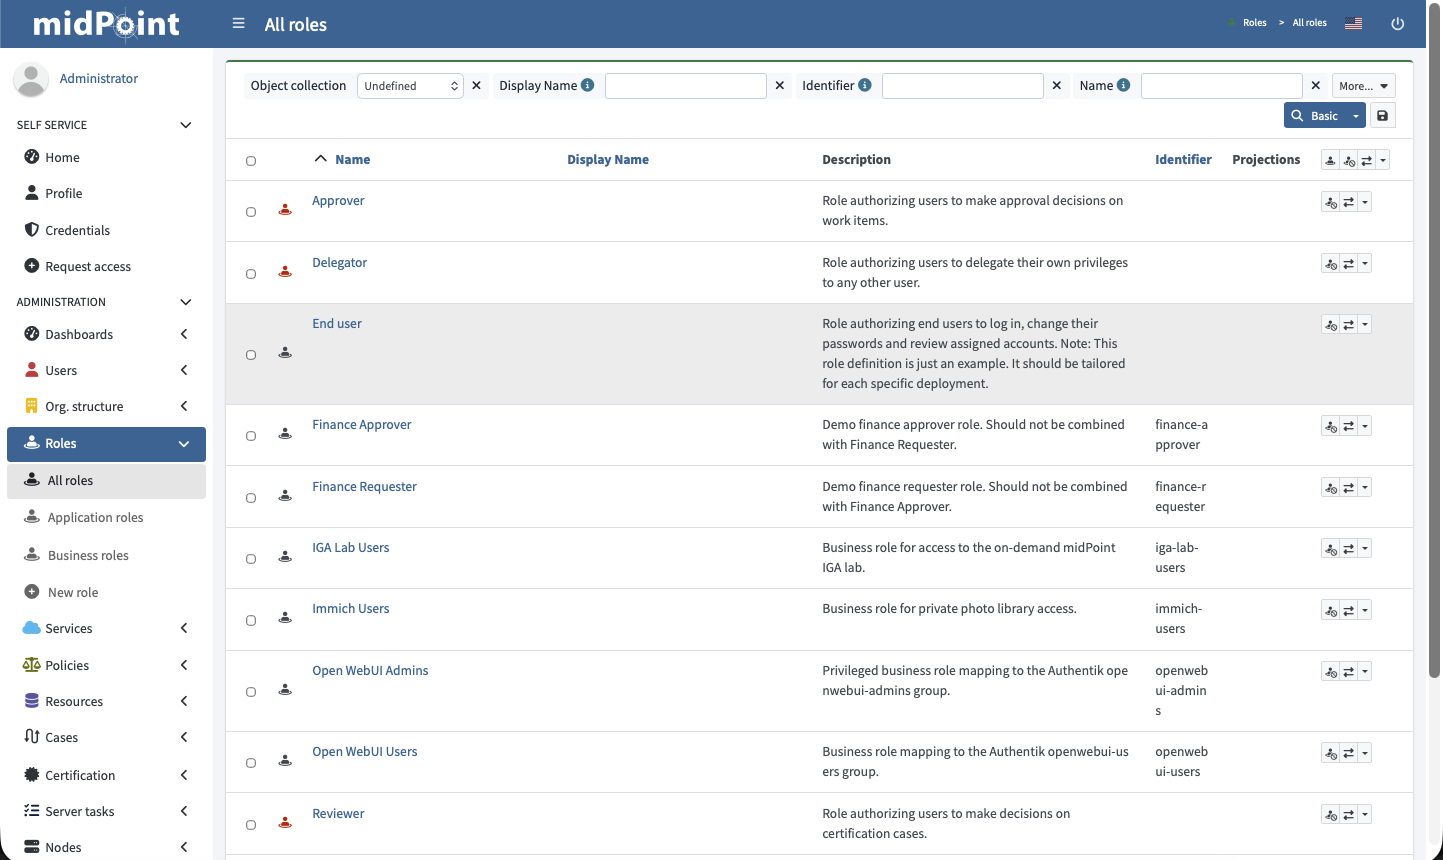The image size is (1443, 860).
Task: Check the Open WebUI Admins checkbox
Action: pyautogui.click(x=251, y=692)
